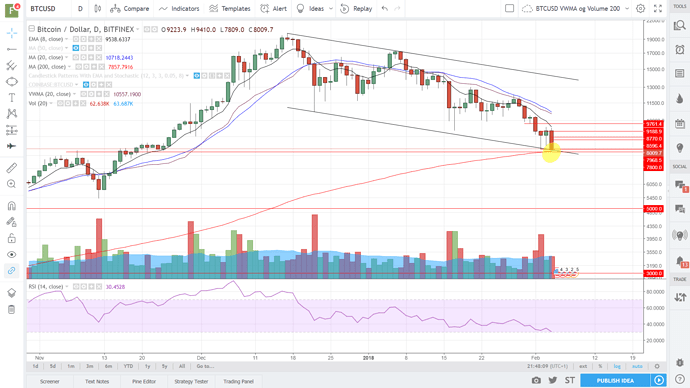This screenshot has width=690, height=388.
Task: Select the Text annotation tool
Action: click(12, 98)
